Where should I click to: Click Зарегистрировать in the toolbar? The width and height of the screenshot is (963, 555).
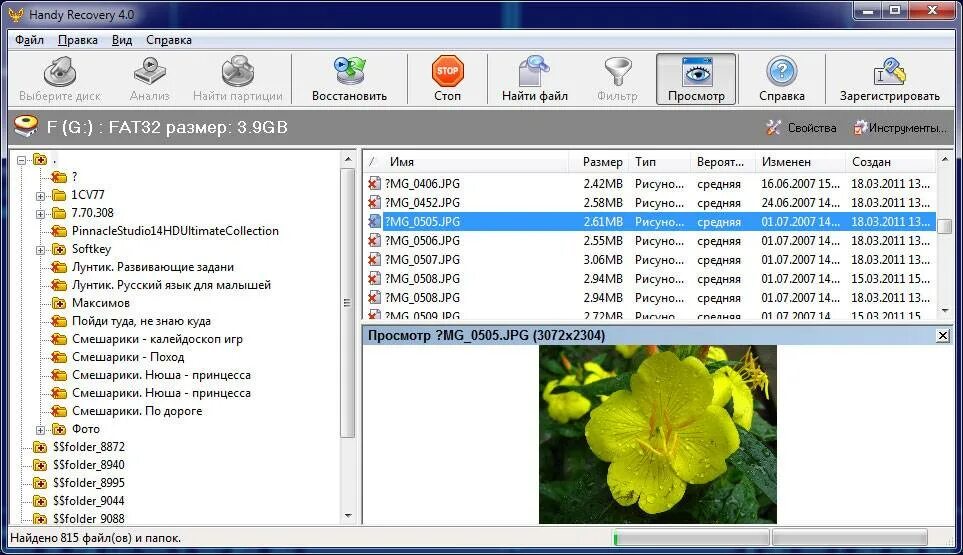[x=889, y=79]
